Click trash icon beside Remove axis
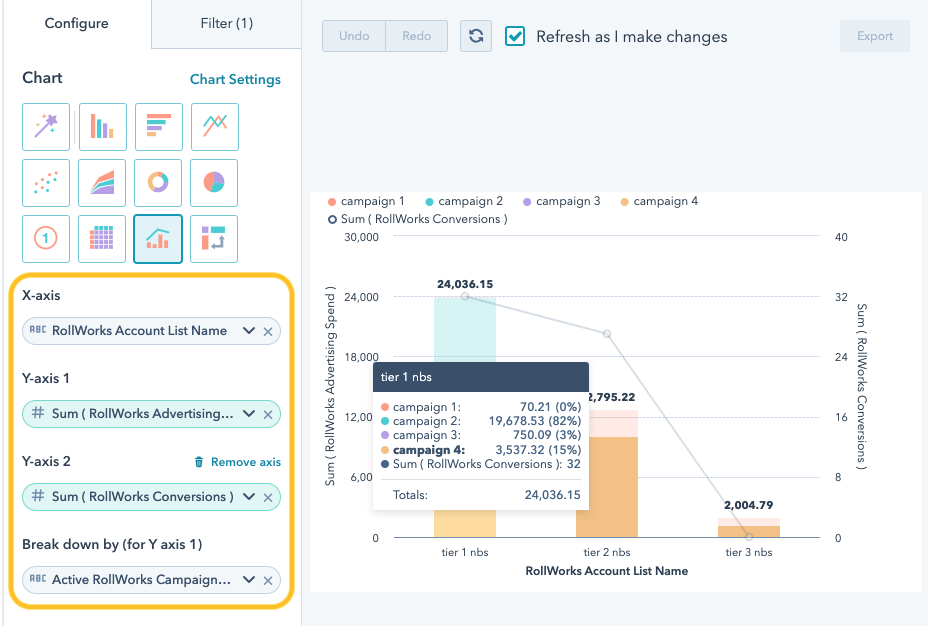The height and width of the screenshot is (626, 928). tap(199, 462)
